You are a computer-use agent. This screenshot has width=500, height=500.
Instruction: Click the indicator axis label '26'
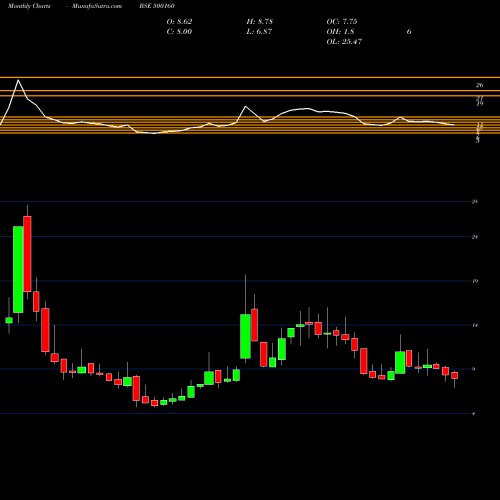tap(479, 85)
